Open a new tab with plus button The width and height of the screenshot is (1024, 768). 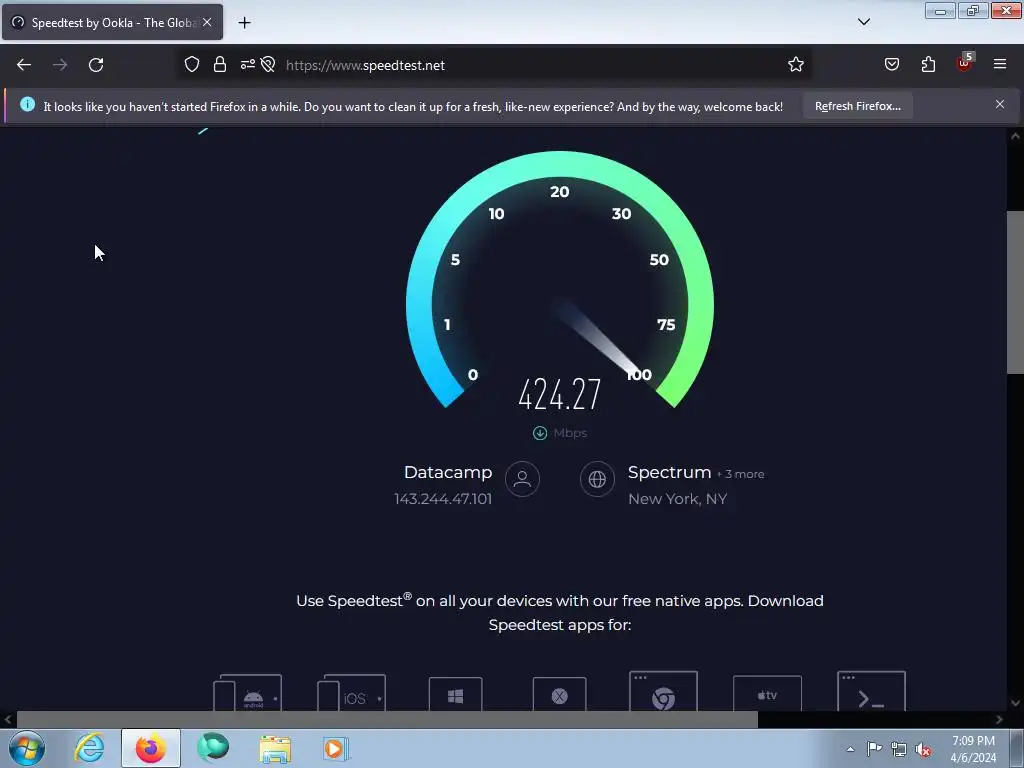(244, 23)
